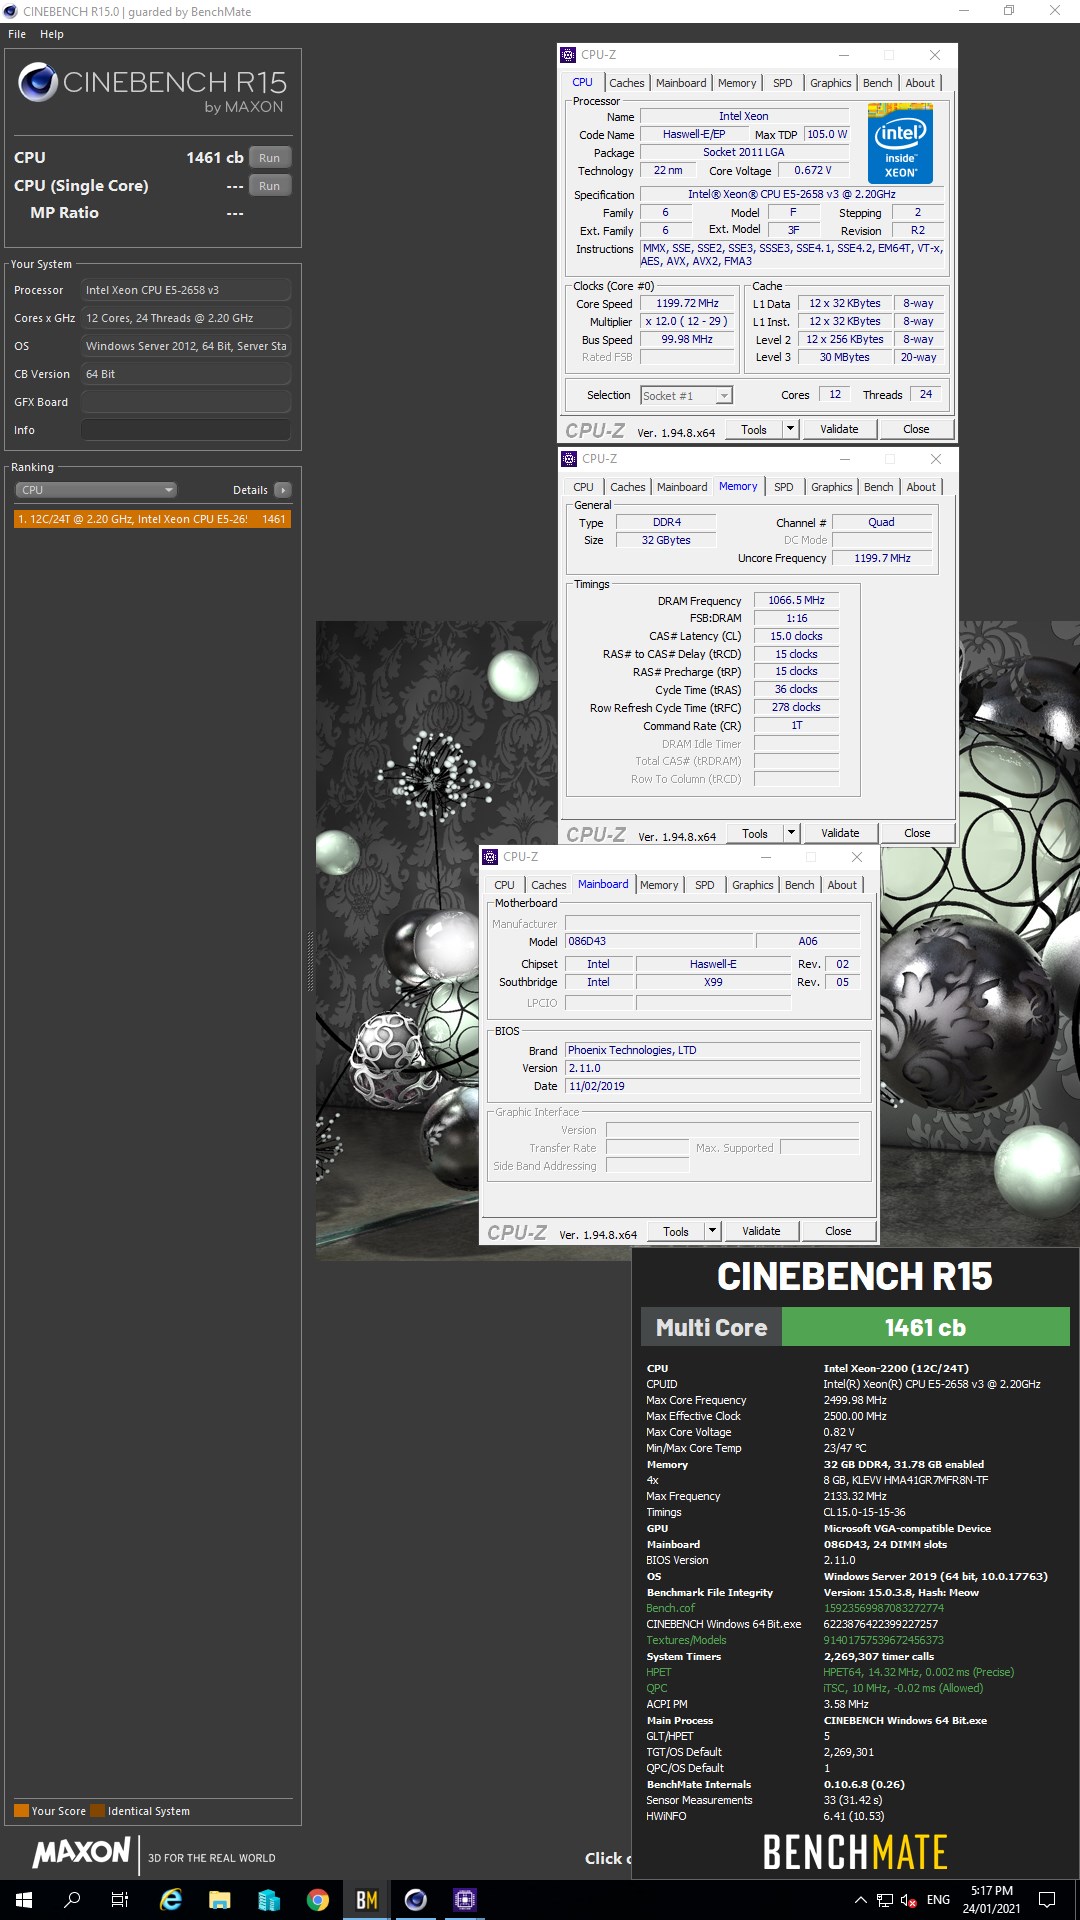Select the 12C/24T Xeon ranking entry
The height and width of the screenshot is (1920, 1080).
[x=152, y=519]
